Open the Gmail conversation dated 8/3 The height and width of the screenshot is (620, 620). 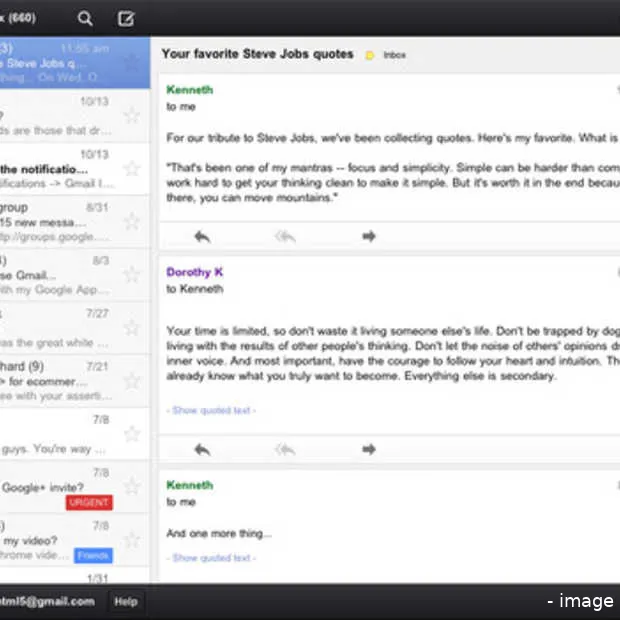[75, 275]
